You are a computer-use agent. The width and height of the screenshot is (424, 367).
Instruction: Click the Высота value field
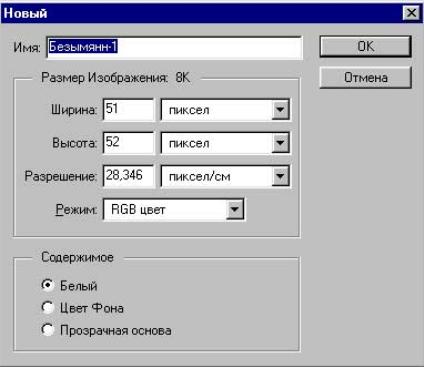(x=129, y=143)
